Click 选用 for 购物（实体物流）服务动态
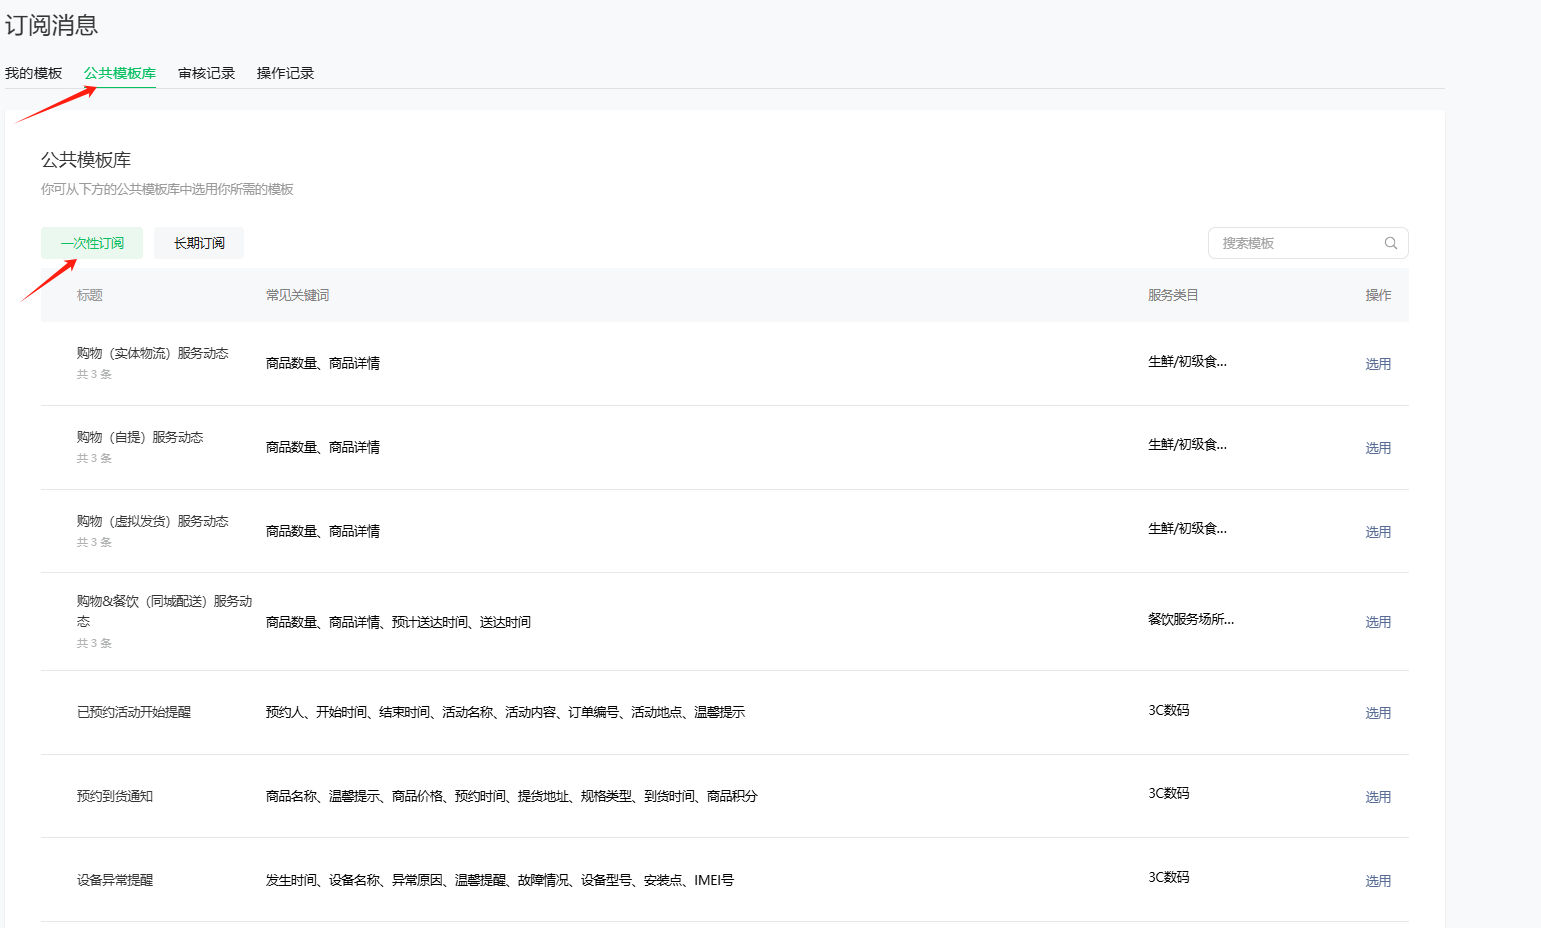This screenshot has width=1541, height=928. point(1378,364)
